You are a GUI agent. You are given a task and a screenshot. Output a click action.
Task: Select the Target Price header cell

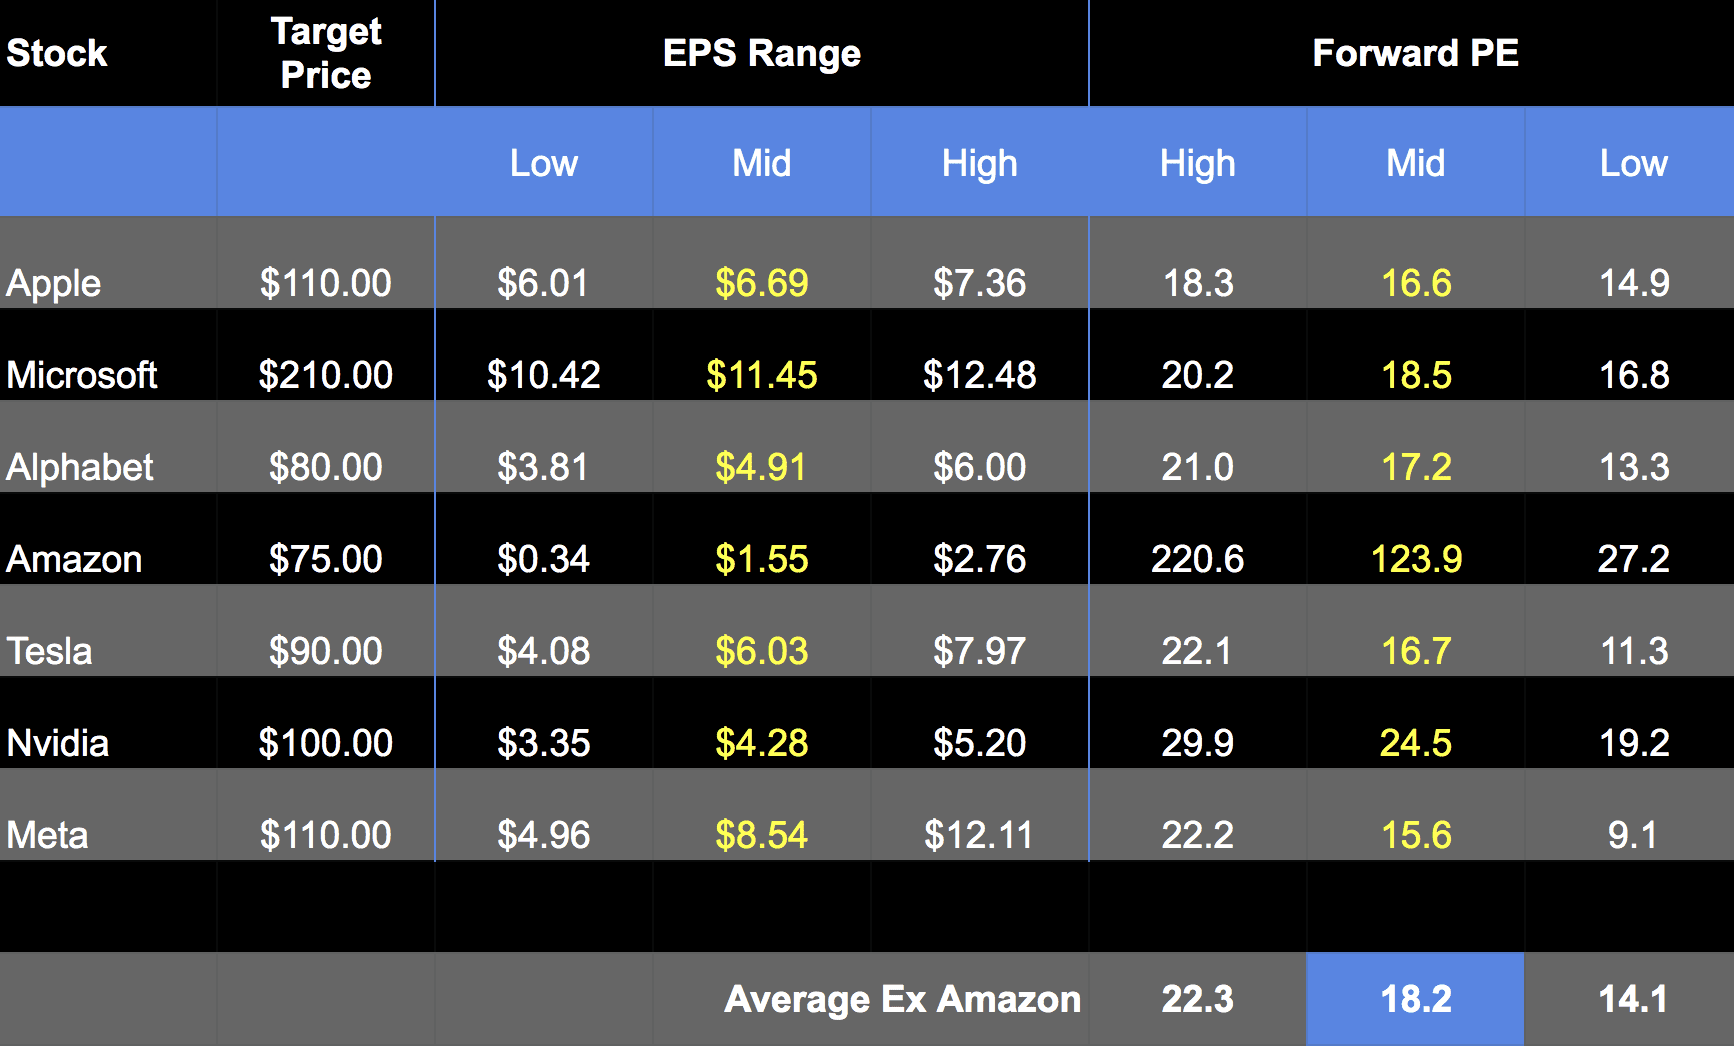326,53
